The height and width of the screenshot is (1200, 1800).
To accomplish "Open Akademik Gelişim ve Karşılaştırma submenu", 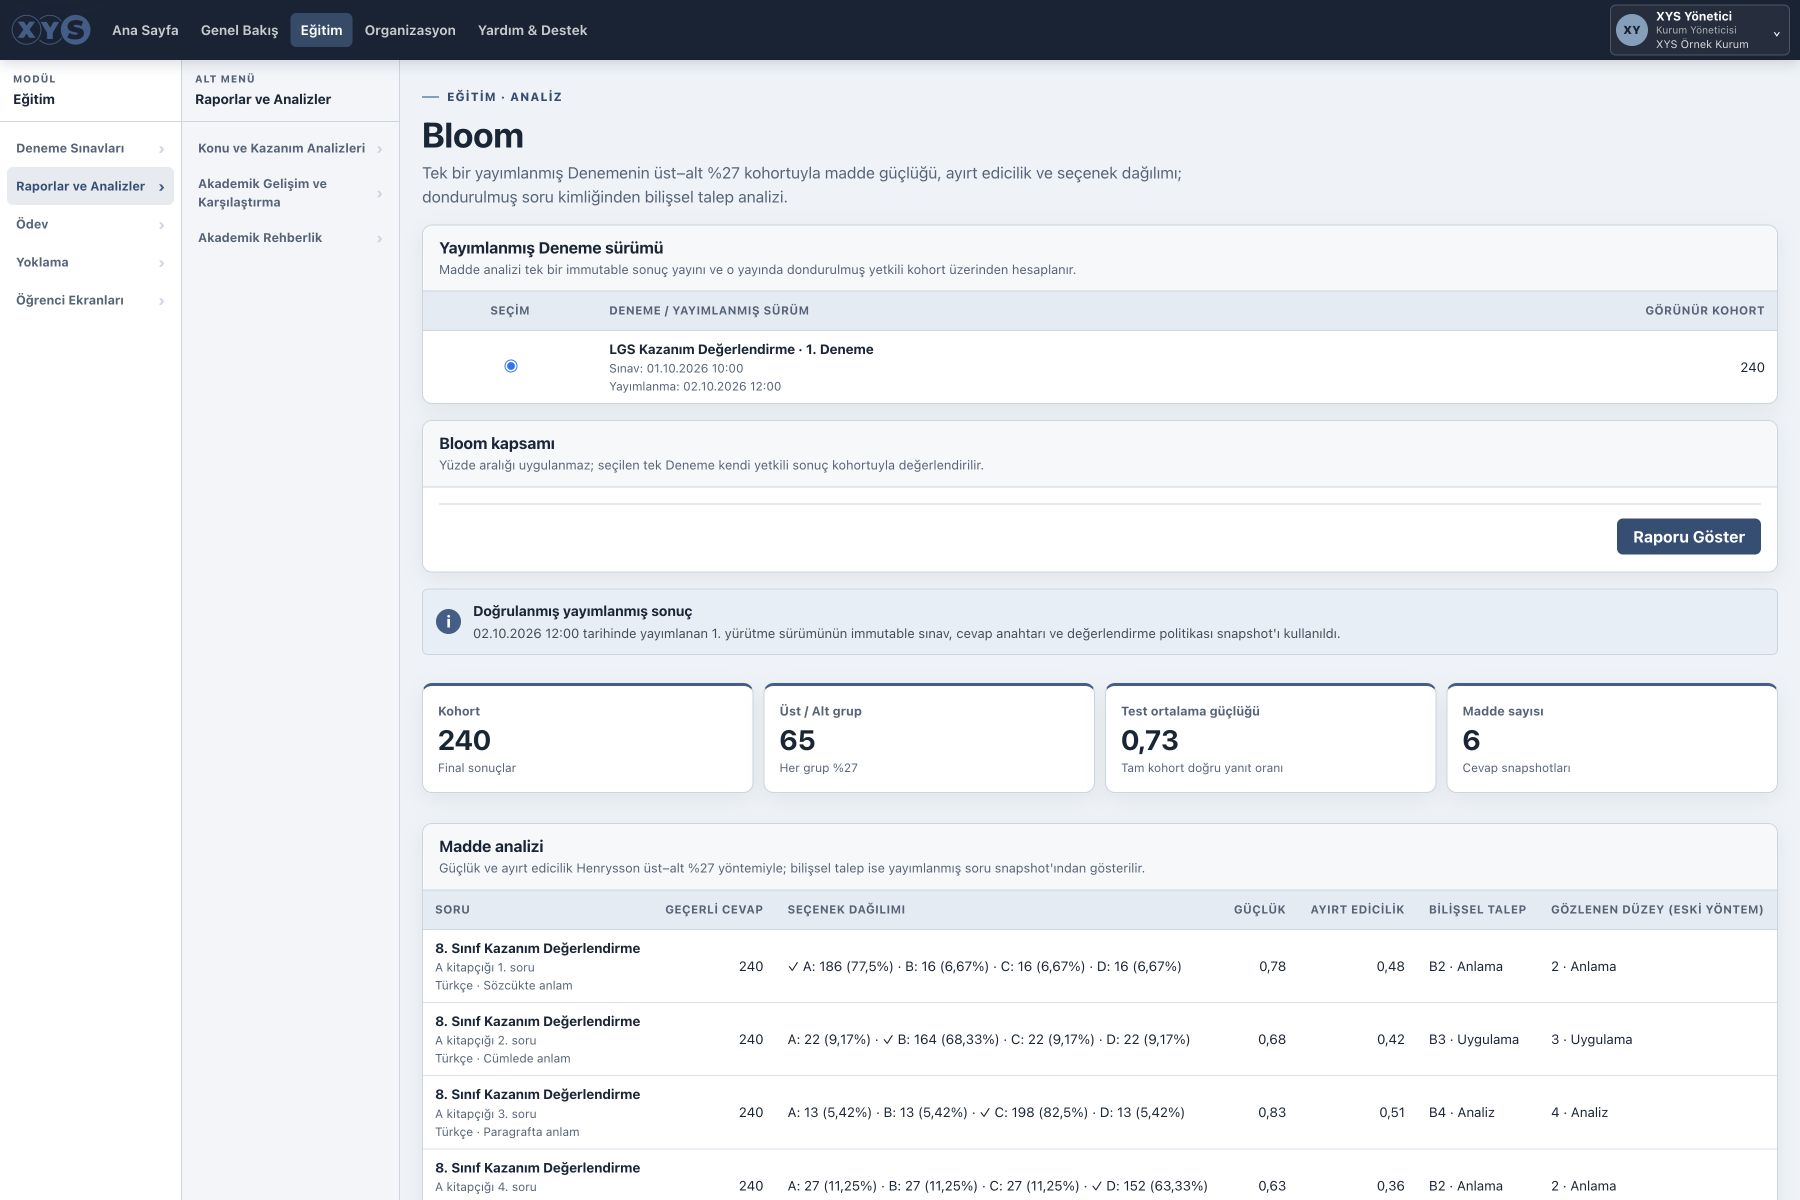I will (290, 193).
